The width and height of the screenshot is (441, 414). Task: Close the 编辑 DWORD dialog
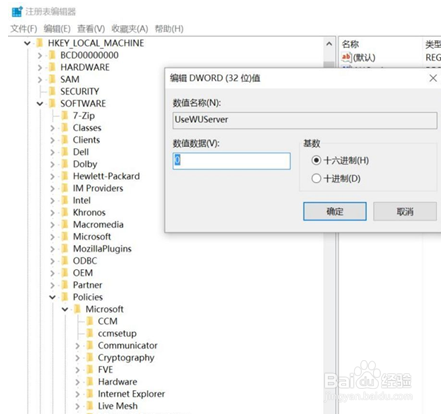coord(433,78)
